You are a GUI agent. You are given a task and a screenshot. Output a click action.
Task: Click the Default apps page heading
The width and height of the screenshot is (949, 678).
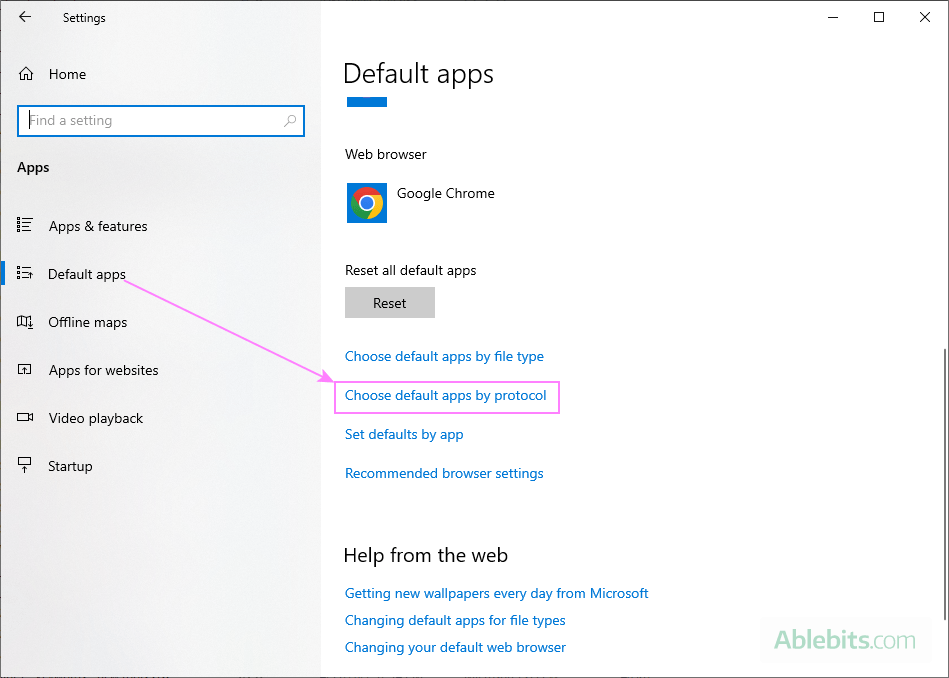click(418, 74)
